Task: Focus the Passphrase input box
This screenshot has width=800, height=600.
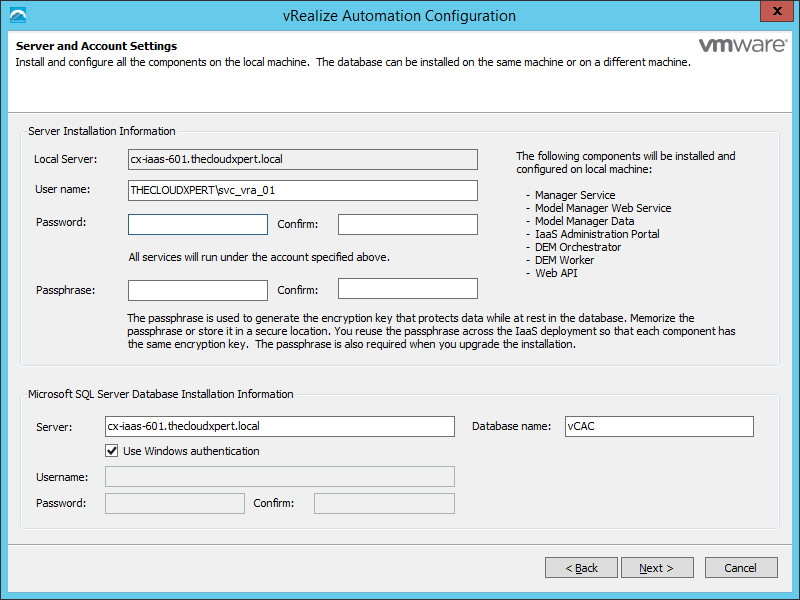Action: [x=198, y=290]
